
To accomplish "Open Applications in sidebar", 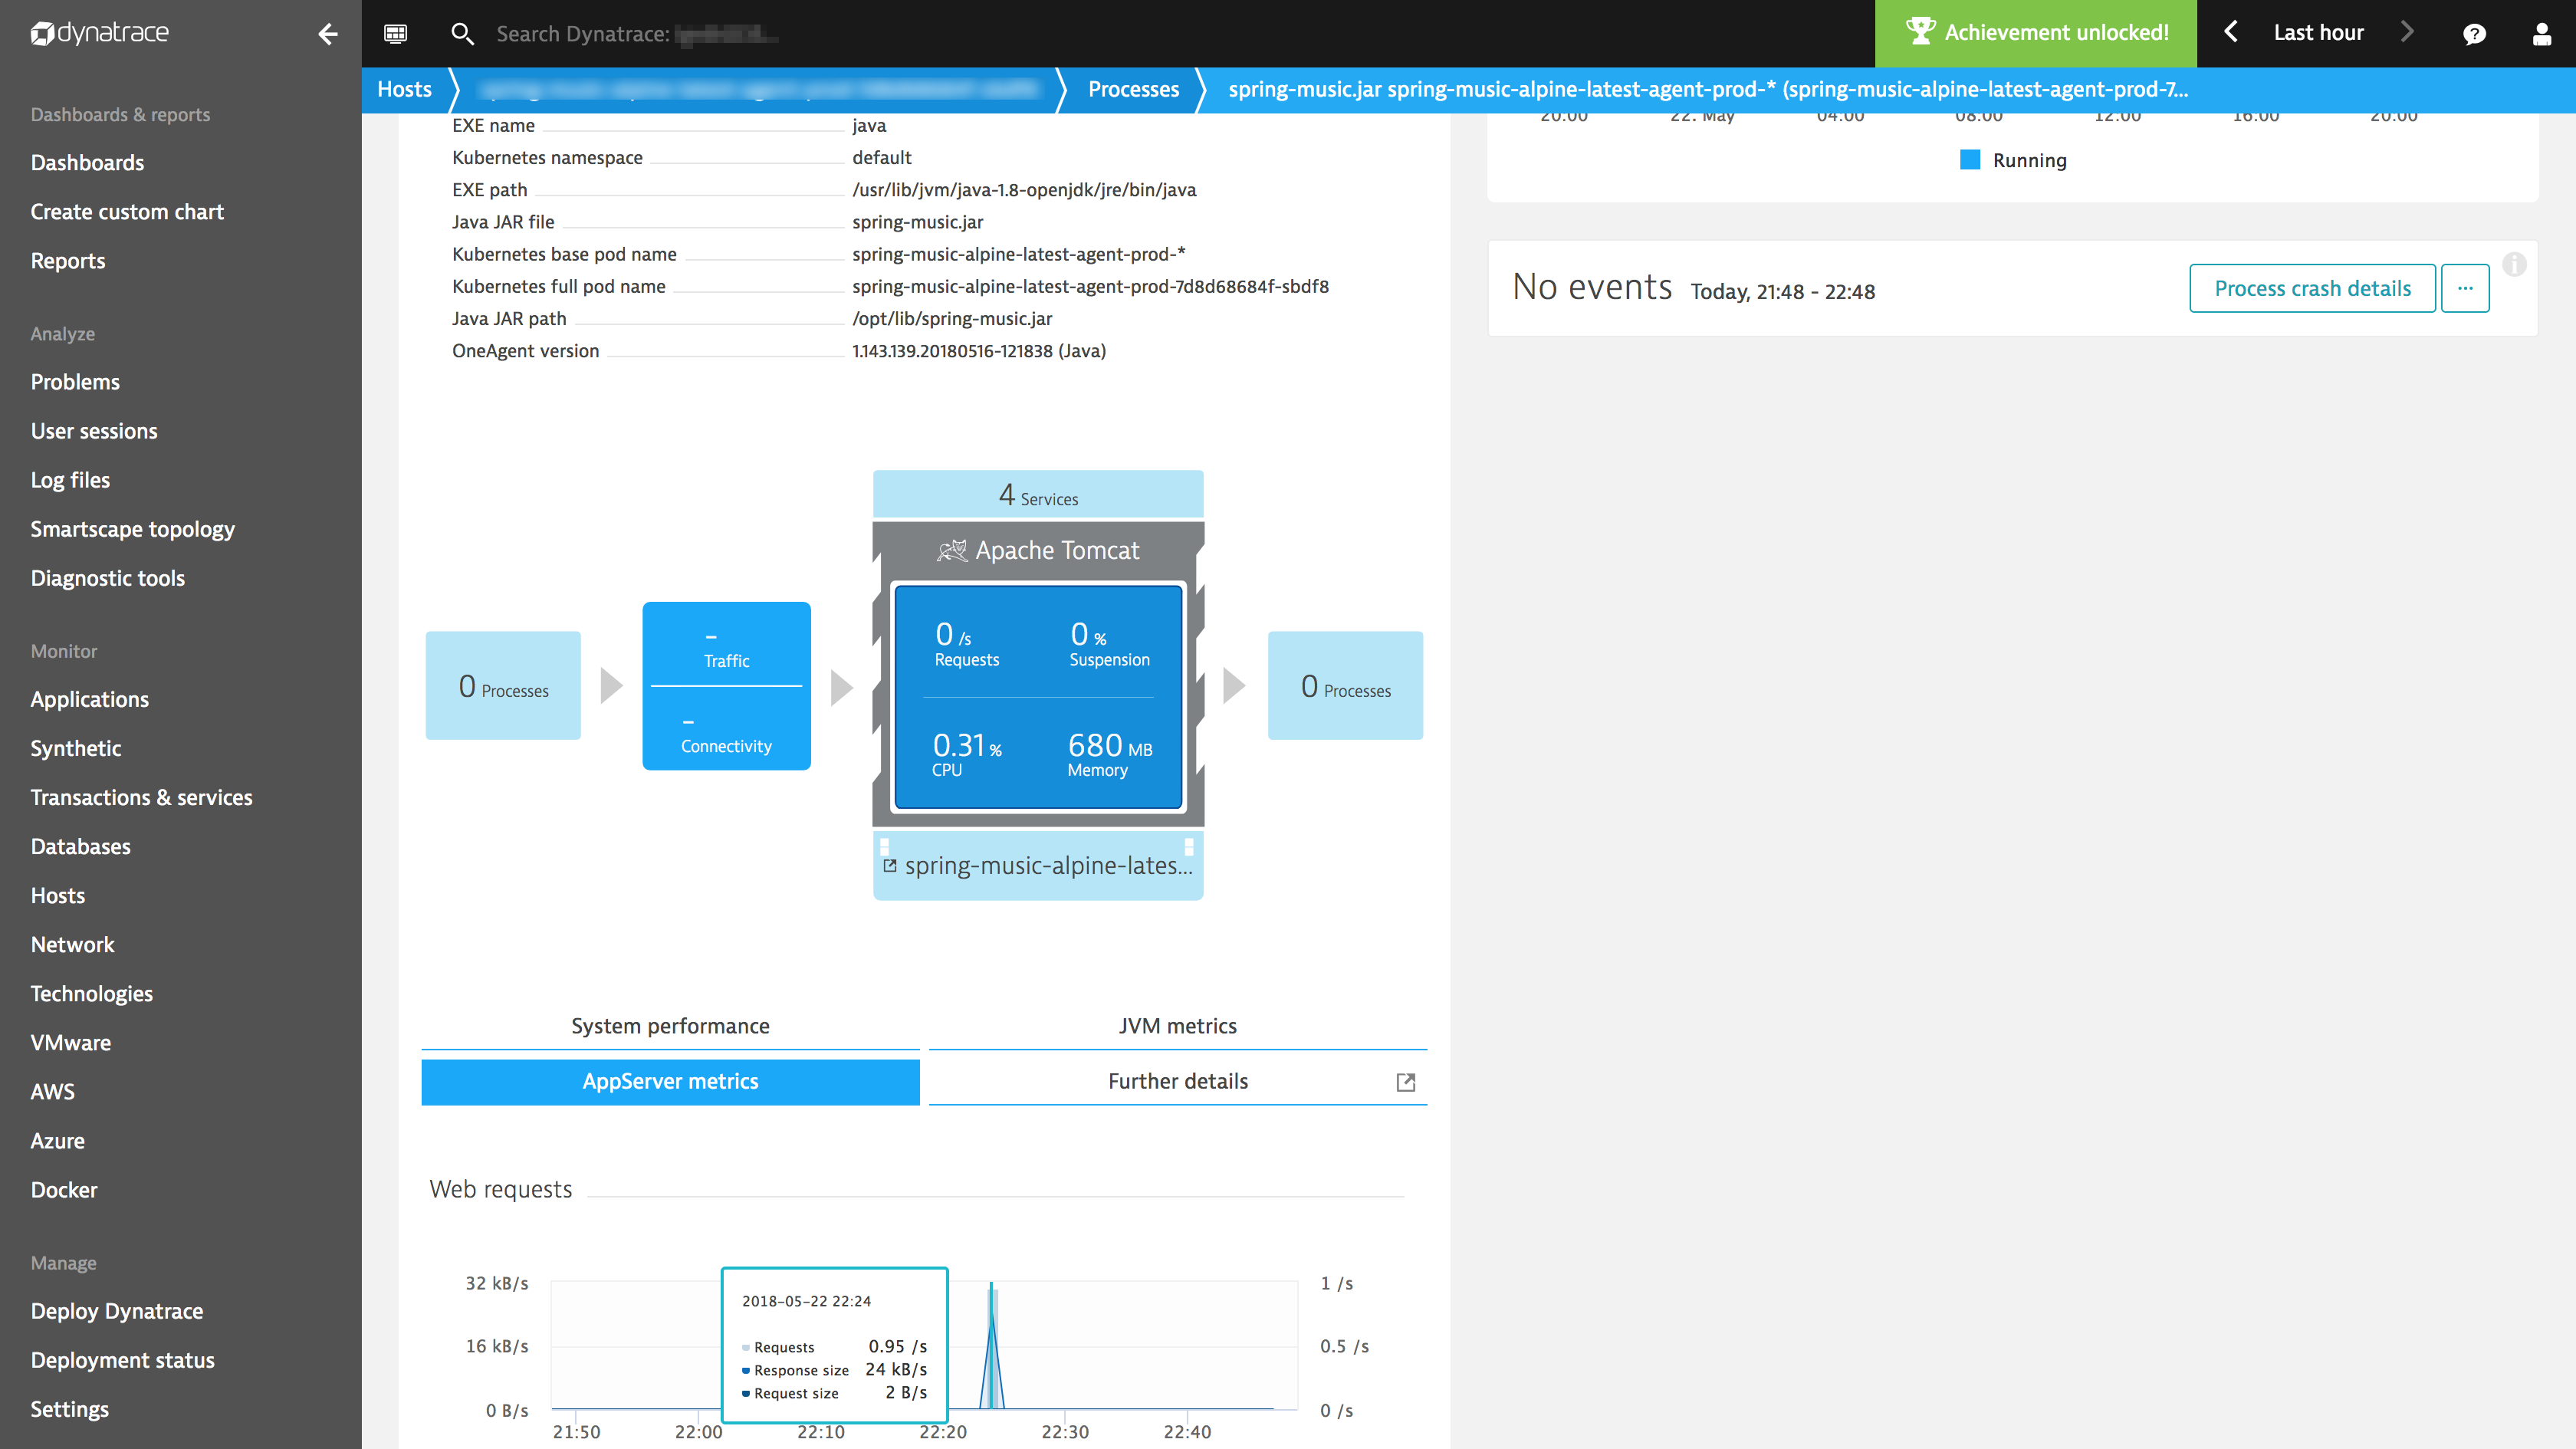I will tap(89, 699).
